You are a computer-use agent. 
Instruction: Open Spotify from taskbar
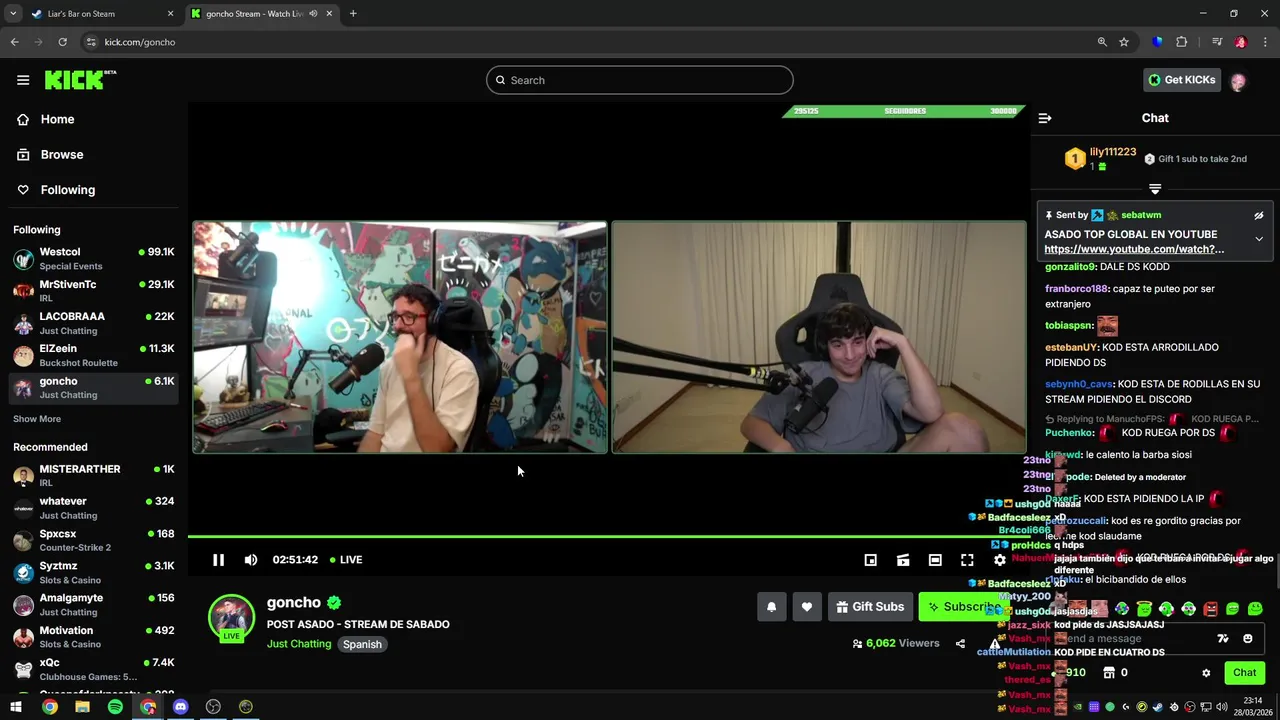pyautogui.click(x=115, y=707)
